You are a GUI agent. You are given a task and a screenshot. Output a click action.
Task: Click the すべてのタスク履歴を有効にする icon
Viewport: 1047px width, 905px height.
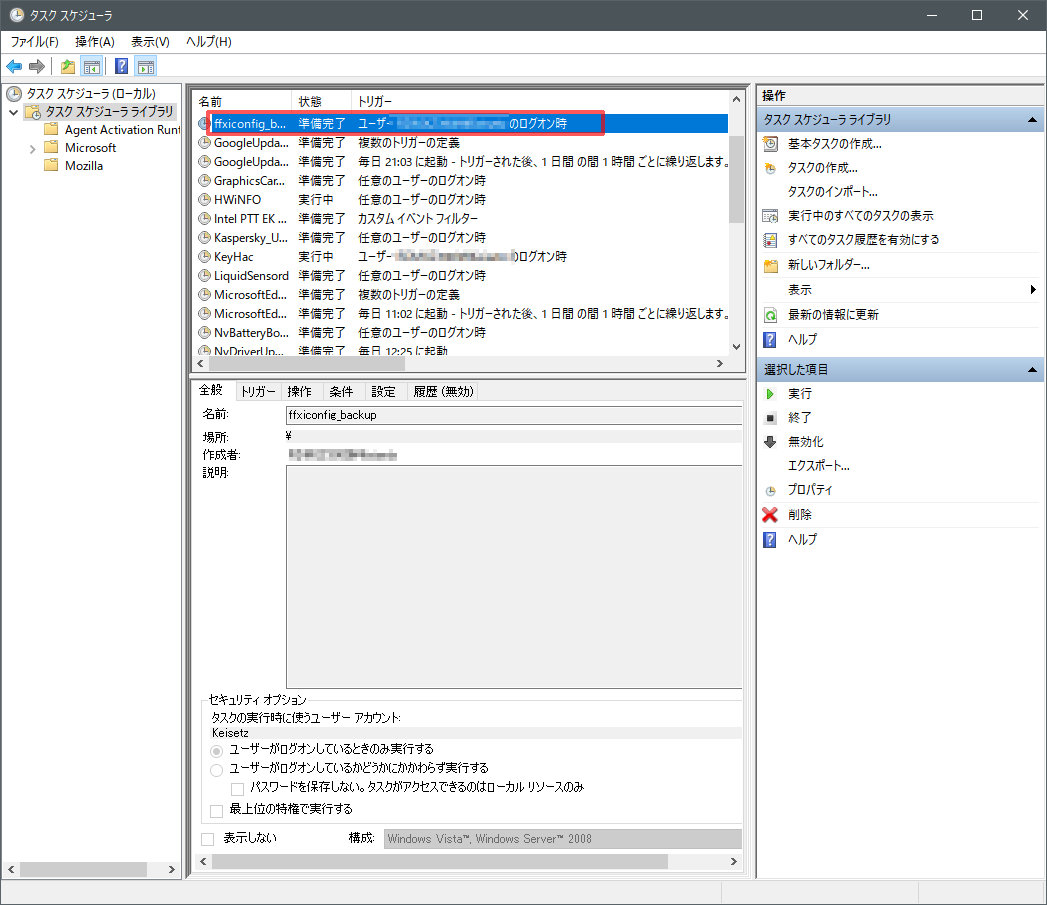(x=770, y=240)
